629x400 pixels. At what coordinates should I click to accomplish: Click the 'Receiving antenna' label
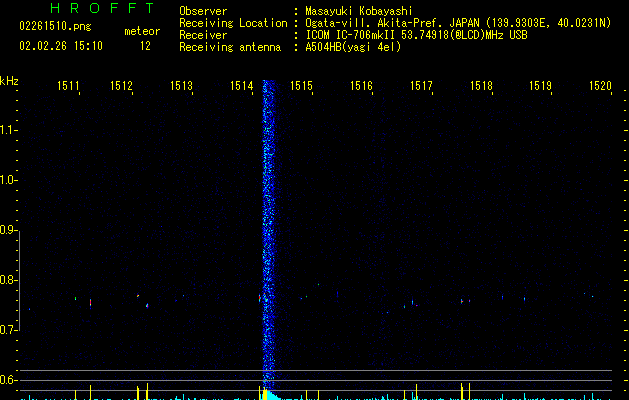click(x=230, y=47)
